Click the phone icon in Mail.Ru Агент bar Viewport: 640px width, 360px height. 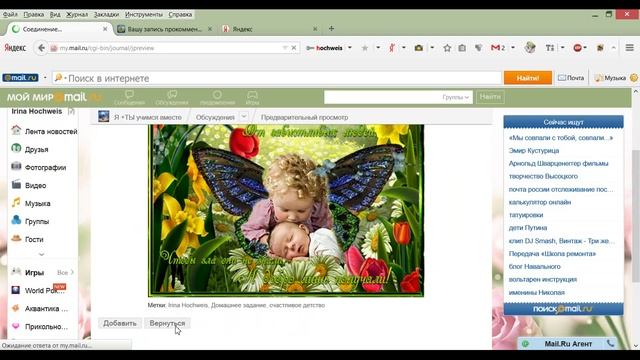click(610, 343)
